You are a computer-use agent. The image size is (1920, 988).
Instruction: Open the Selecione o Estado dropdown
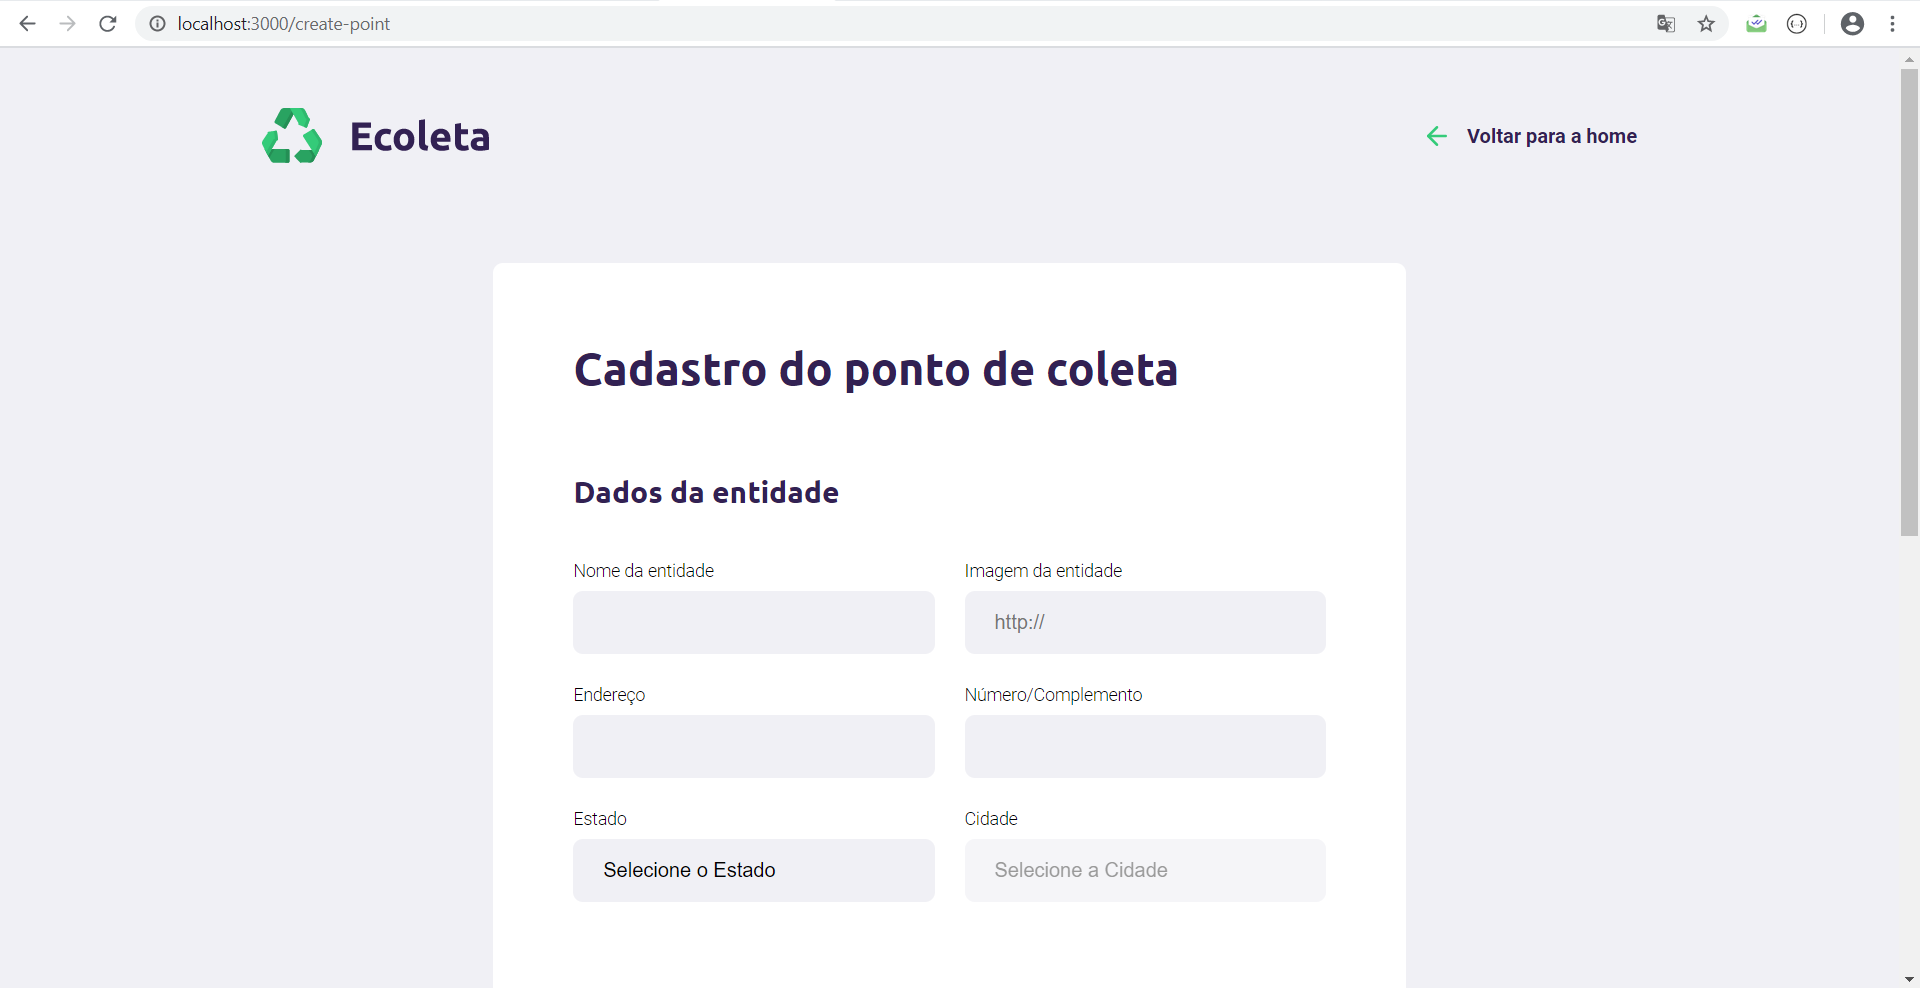click(x=753, y=870)
